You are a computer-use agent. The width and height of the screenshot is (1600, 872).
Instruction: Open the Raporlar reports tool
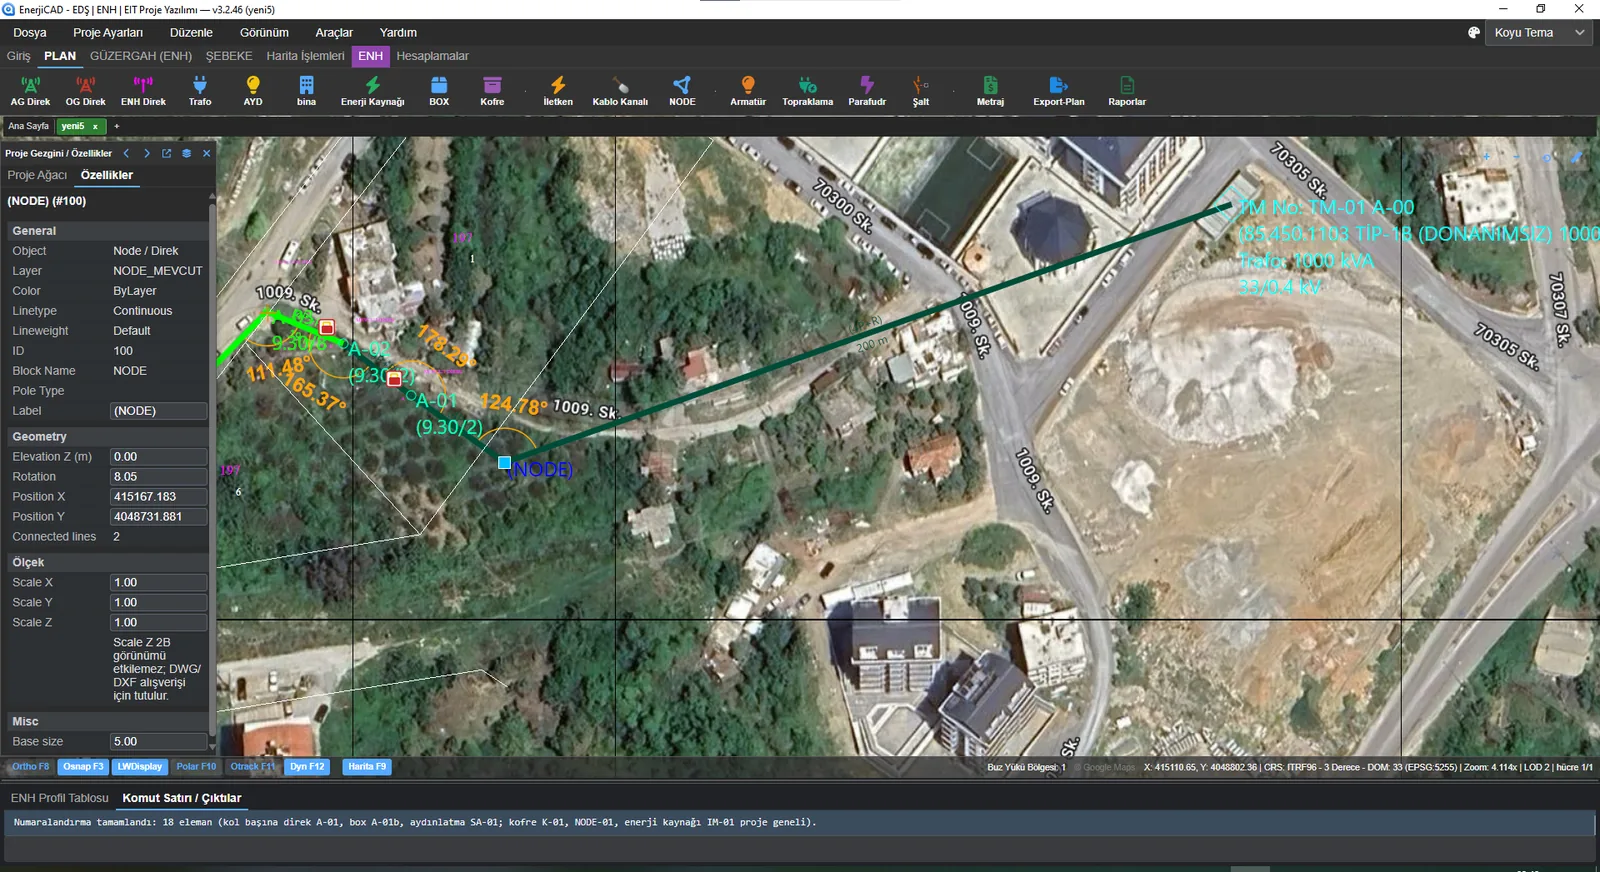1127,91
